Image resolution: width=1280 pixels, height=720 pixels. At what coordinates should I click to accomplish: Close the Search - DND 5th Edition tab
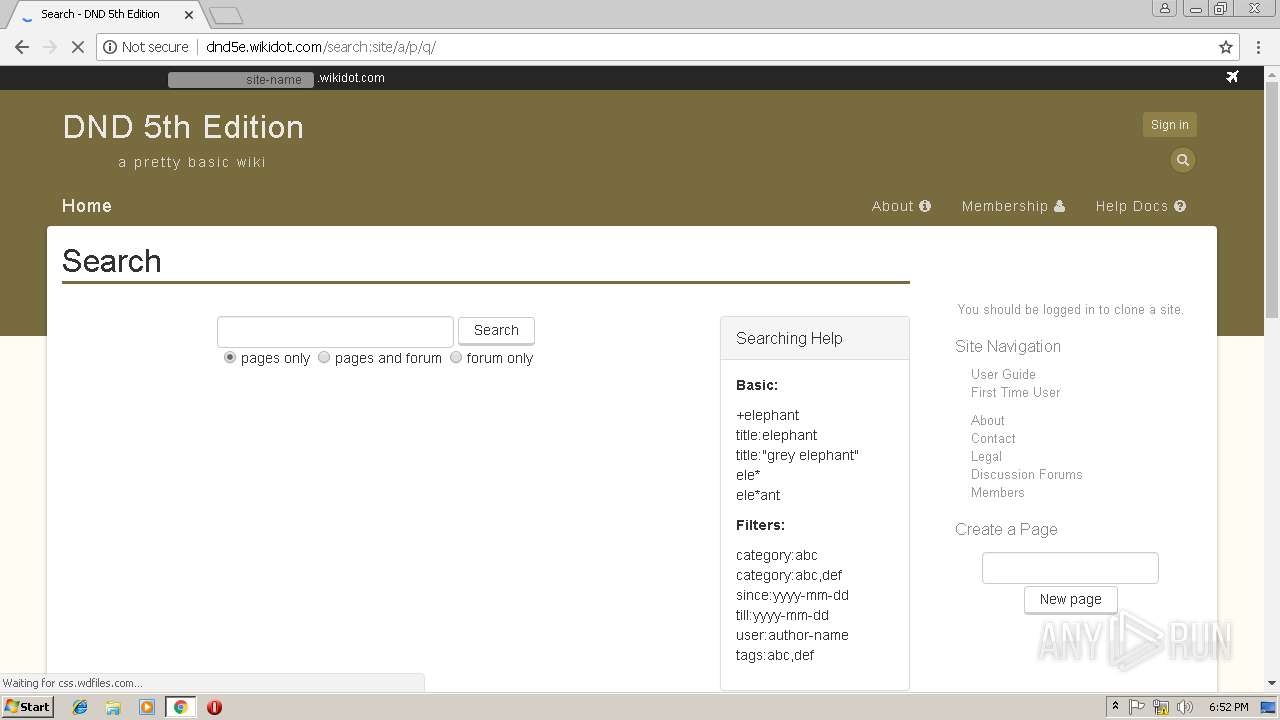[x=189, y=15]
